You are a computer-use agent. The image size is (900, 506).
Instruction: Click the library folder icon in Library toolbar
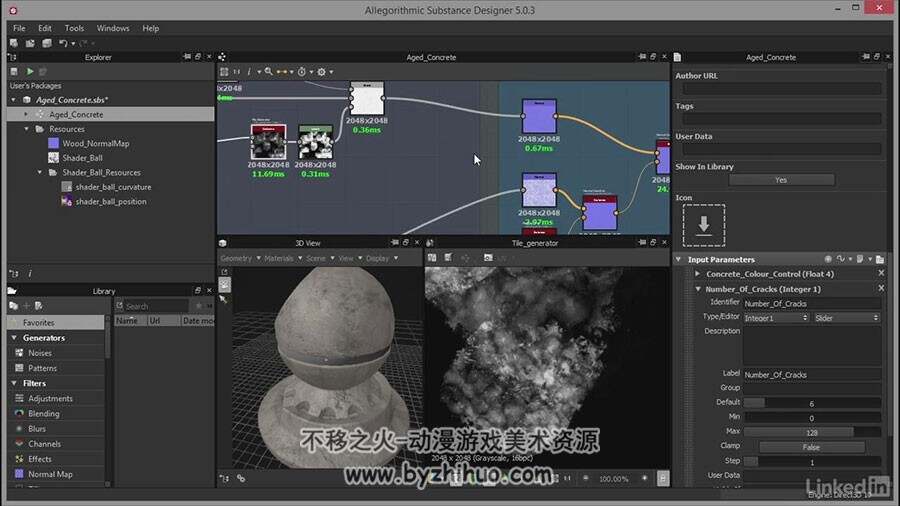[x=14, y=306]
